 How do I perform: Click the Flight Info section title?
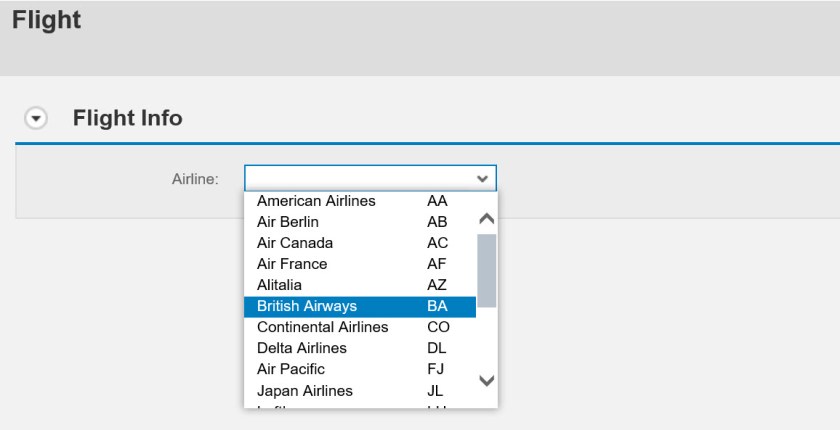[128, 118]
